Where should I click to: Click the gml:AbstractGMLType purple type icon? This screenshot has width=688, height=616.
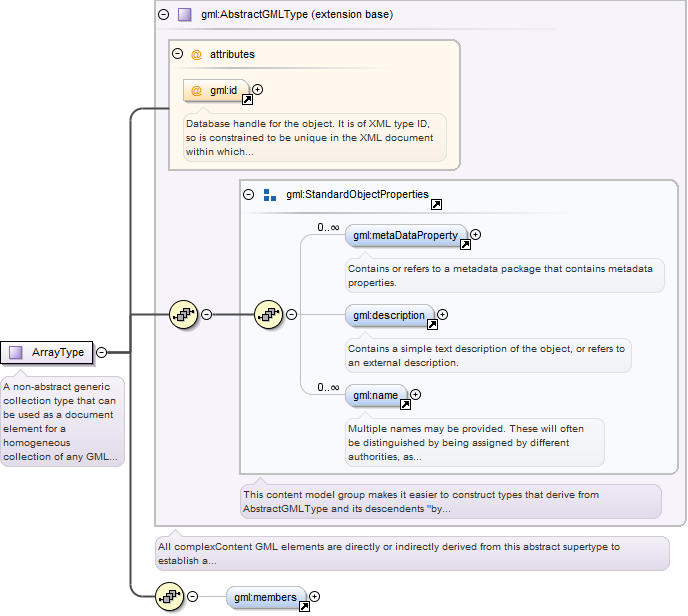pos(185,14)
